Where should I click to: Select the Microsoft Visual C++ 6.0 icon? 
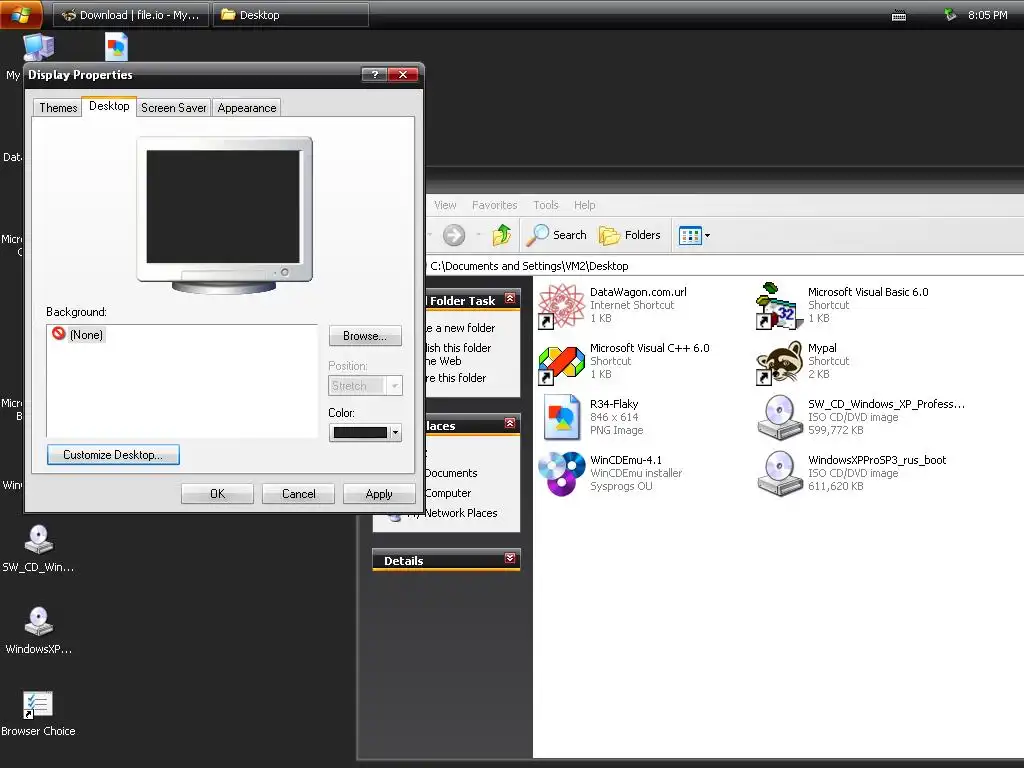pyautogui.click(x=561, y=362)
